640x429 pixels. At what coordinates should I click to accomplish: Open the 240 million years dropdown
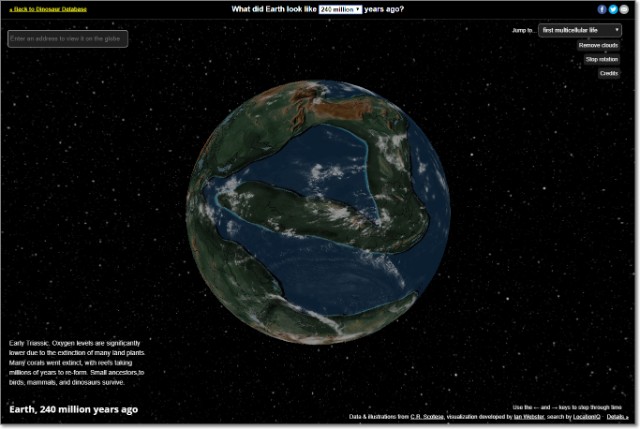coord(341,9)
